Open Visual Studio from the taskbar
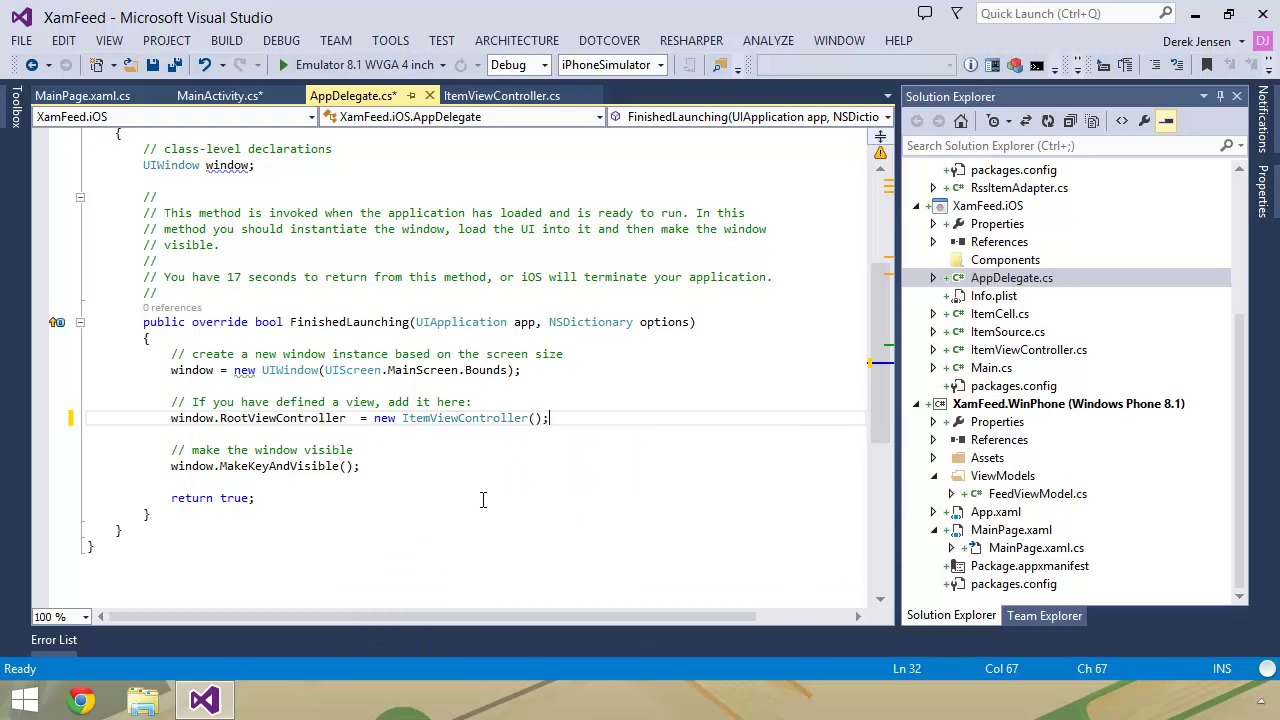 click(204, 700)
